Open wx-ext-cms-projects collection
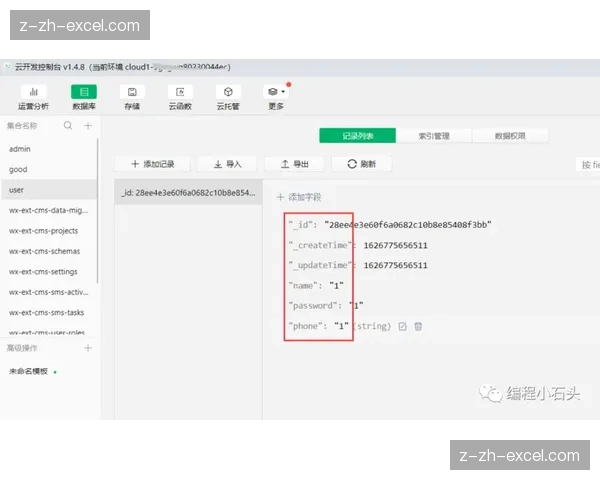The width and height of the screenshot is (600, 480). 49,230
